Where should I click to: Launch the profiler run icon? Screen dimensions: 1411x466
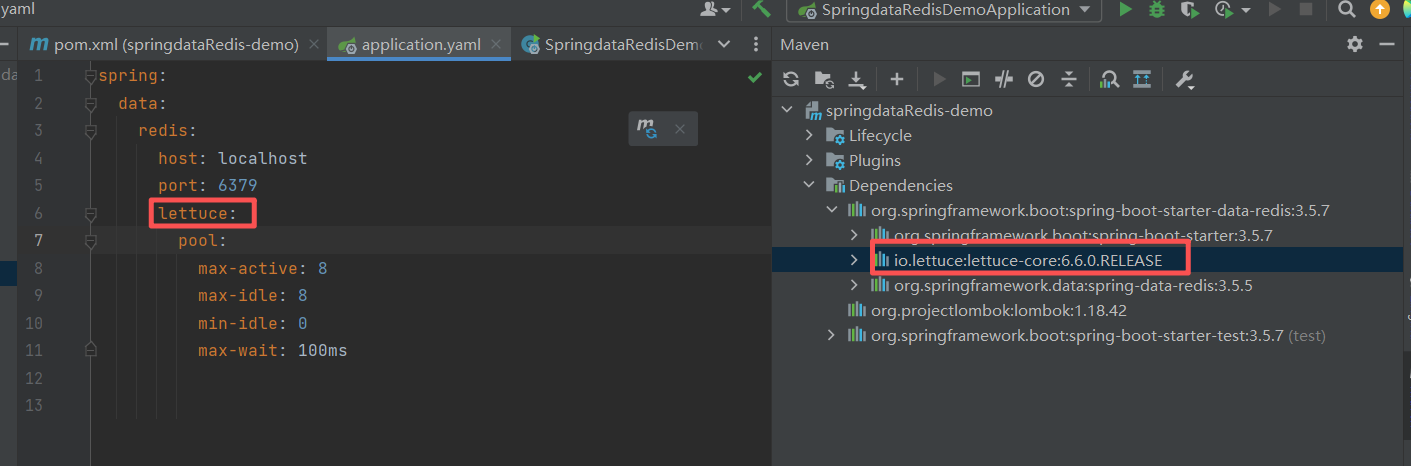(1223, 9)
